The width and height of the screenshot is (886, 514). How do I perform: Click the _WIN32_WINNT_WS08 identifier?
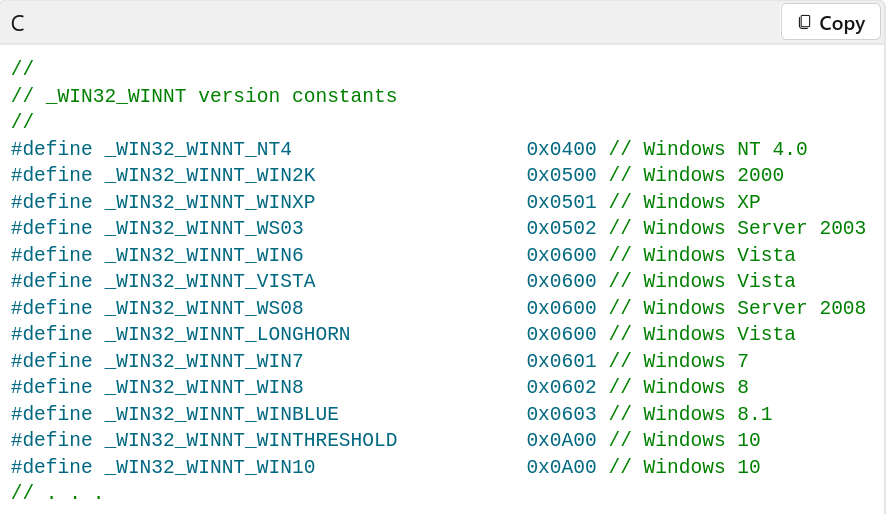coord(204,308)
